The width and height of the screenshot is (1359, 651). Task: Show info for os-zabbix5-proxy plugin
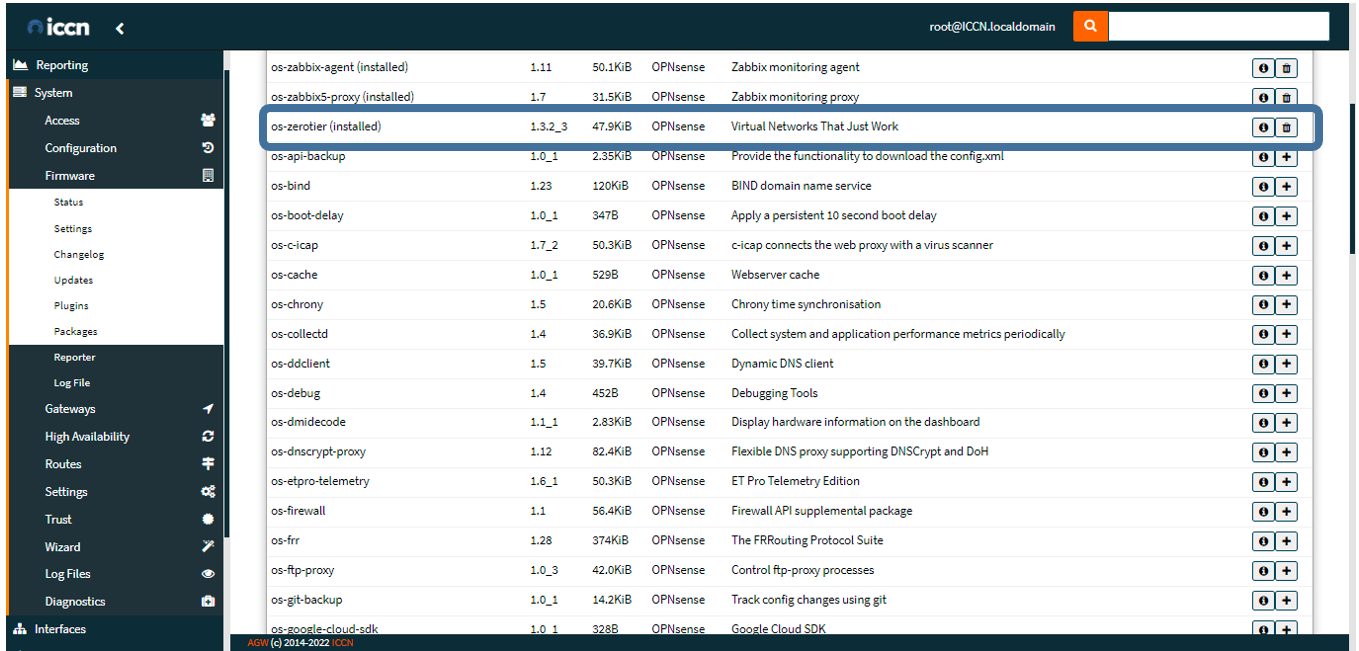1263,97
